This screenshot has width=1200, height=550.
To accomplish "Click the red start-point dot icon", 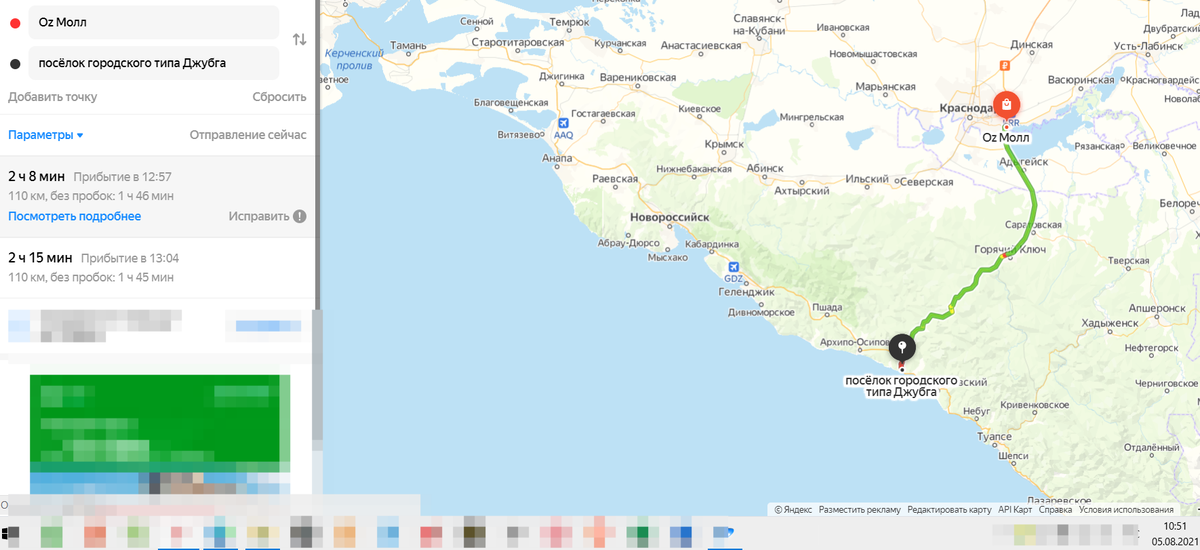I will click(x=15, y=22).
